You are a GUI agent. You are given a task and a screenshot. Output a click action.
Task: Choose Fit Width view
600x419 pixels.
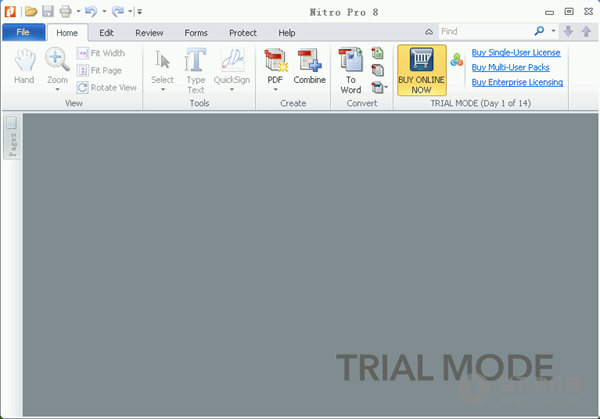(x=101, y=53)
